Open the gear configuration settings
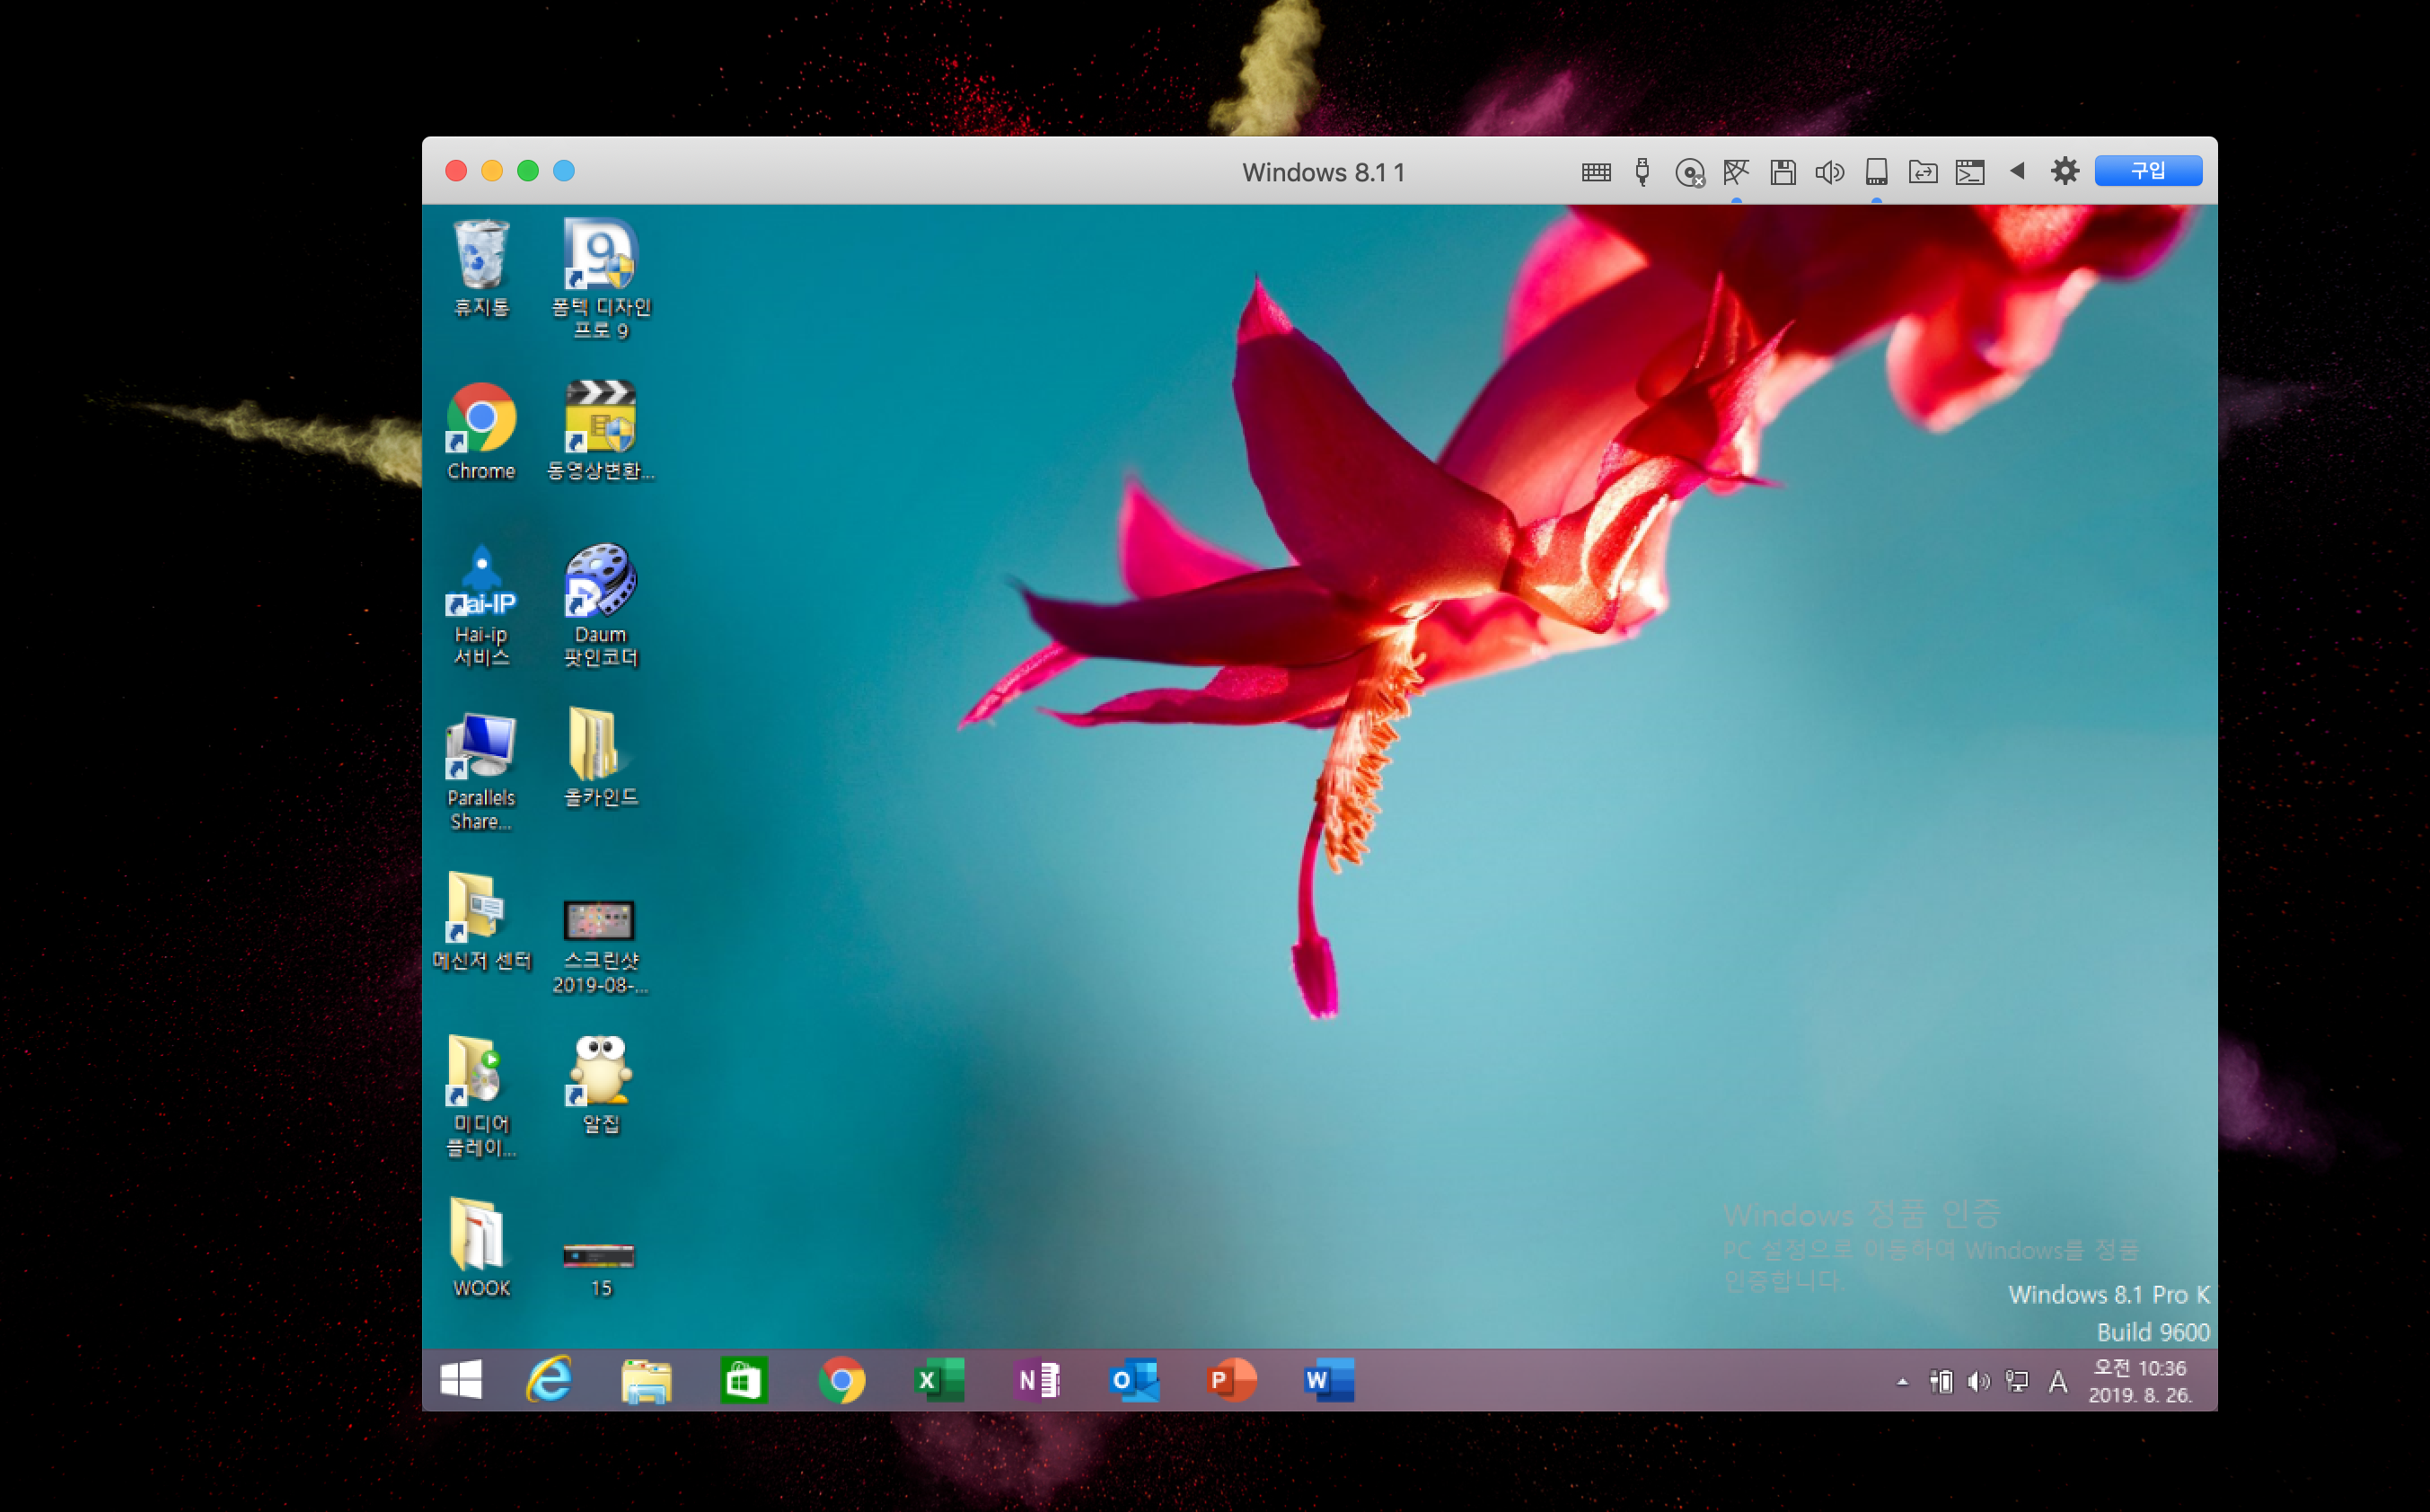This screenshot has width=2430, height=1512. click(2064, 171)
